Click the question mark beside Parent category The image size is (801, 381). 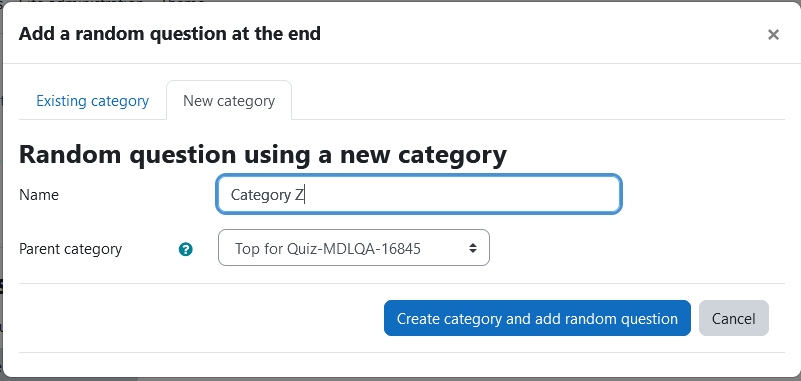[x=185, y=249]
